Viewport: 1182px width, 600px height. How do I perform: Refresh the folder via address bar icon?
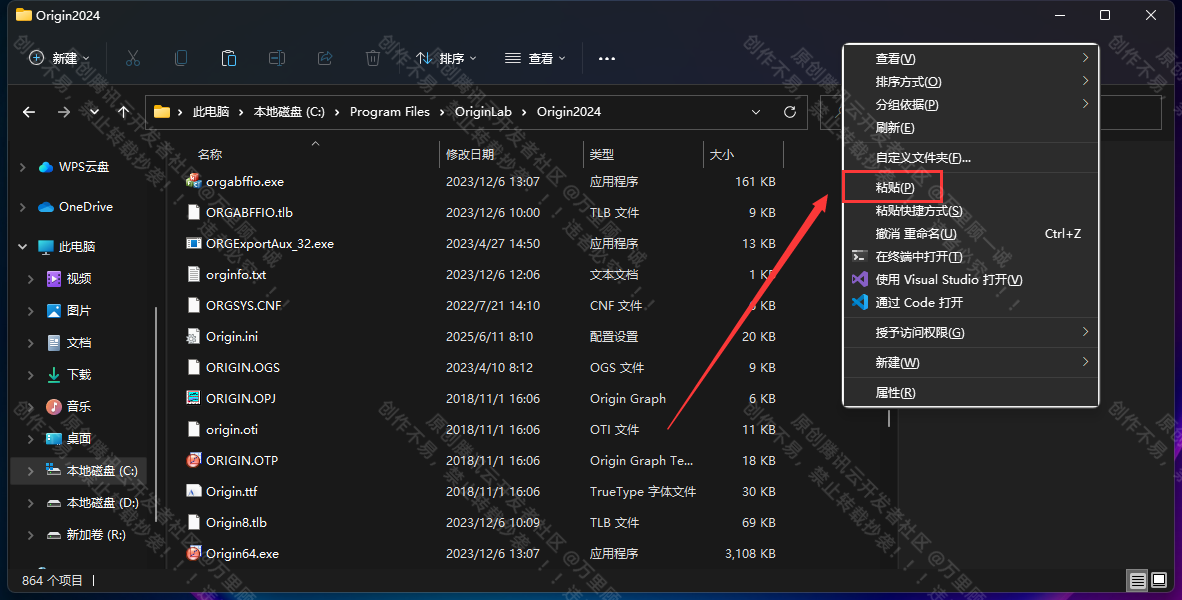tap(790, 112)
